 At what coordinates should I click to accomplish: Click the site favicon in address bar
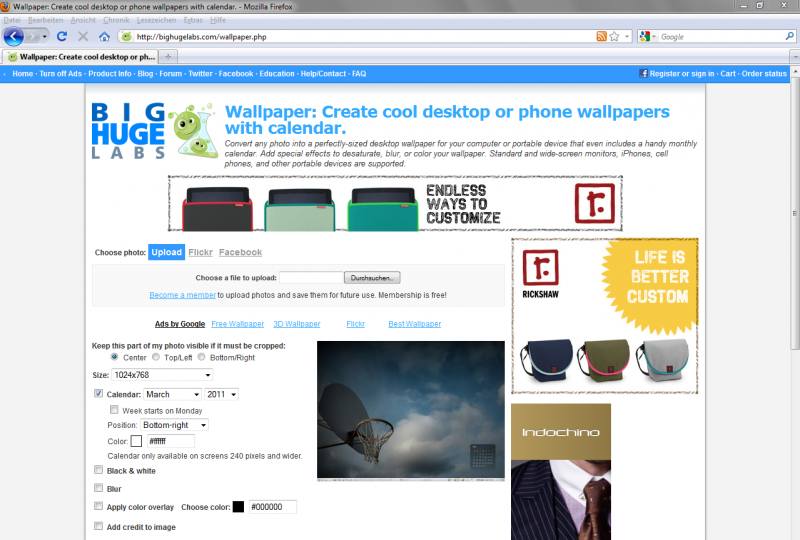pyautogui.click(x=127, y=36)
